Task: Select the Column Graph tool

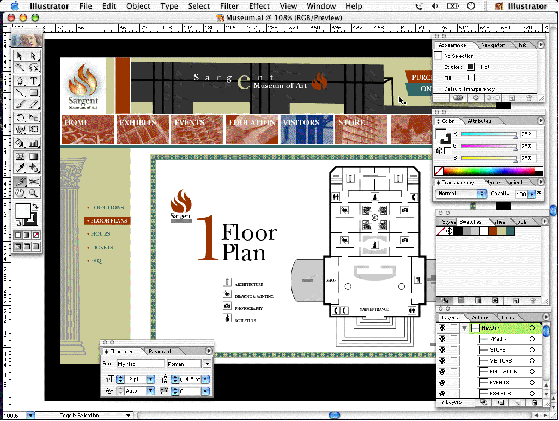Action: click(x=34, y=143)
